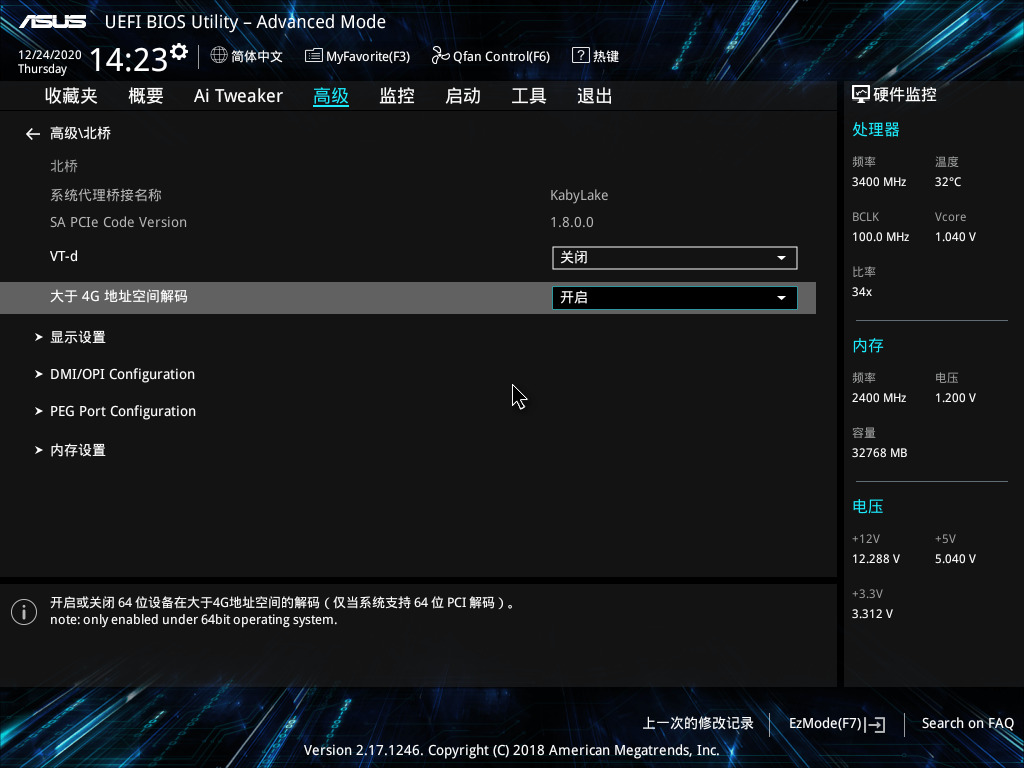Click the 100.0 MHz BCLK value

880,237
